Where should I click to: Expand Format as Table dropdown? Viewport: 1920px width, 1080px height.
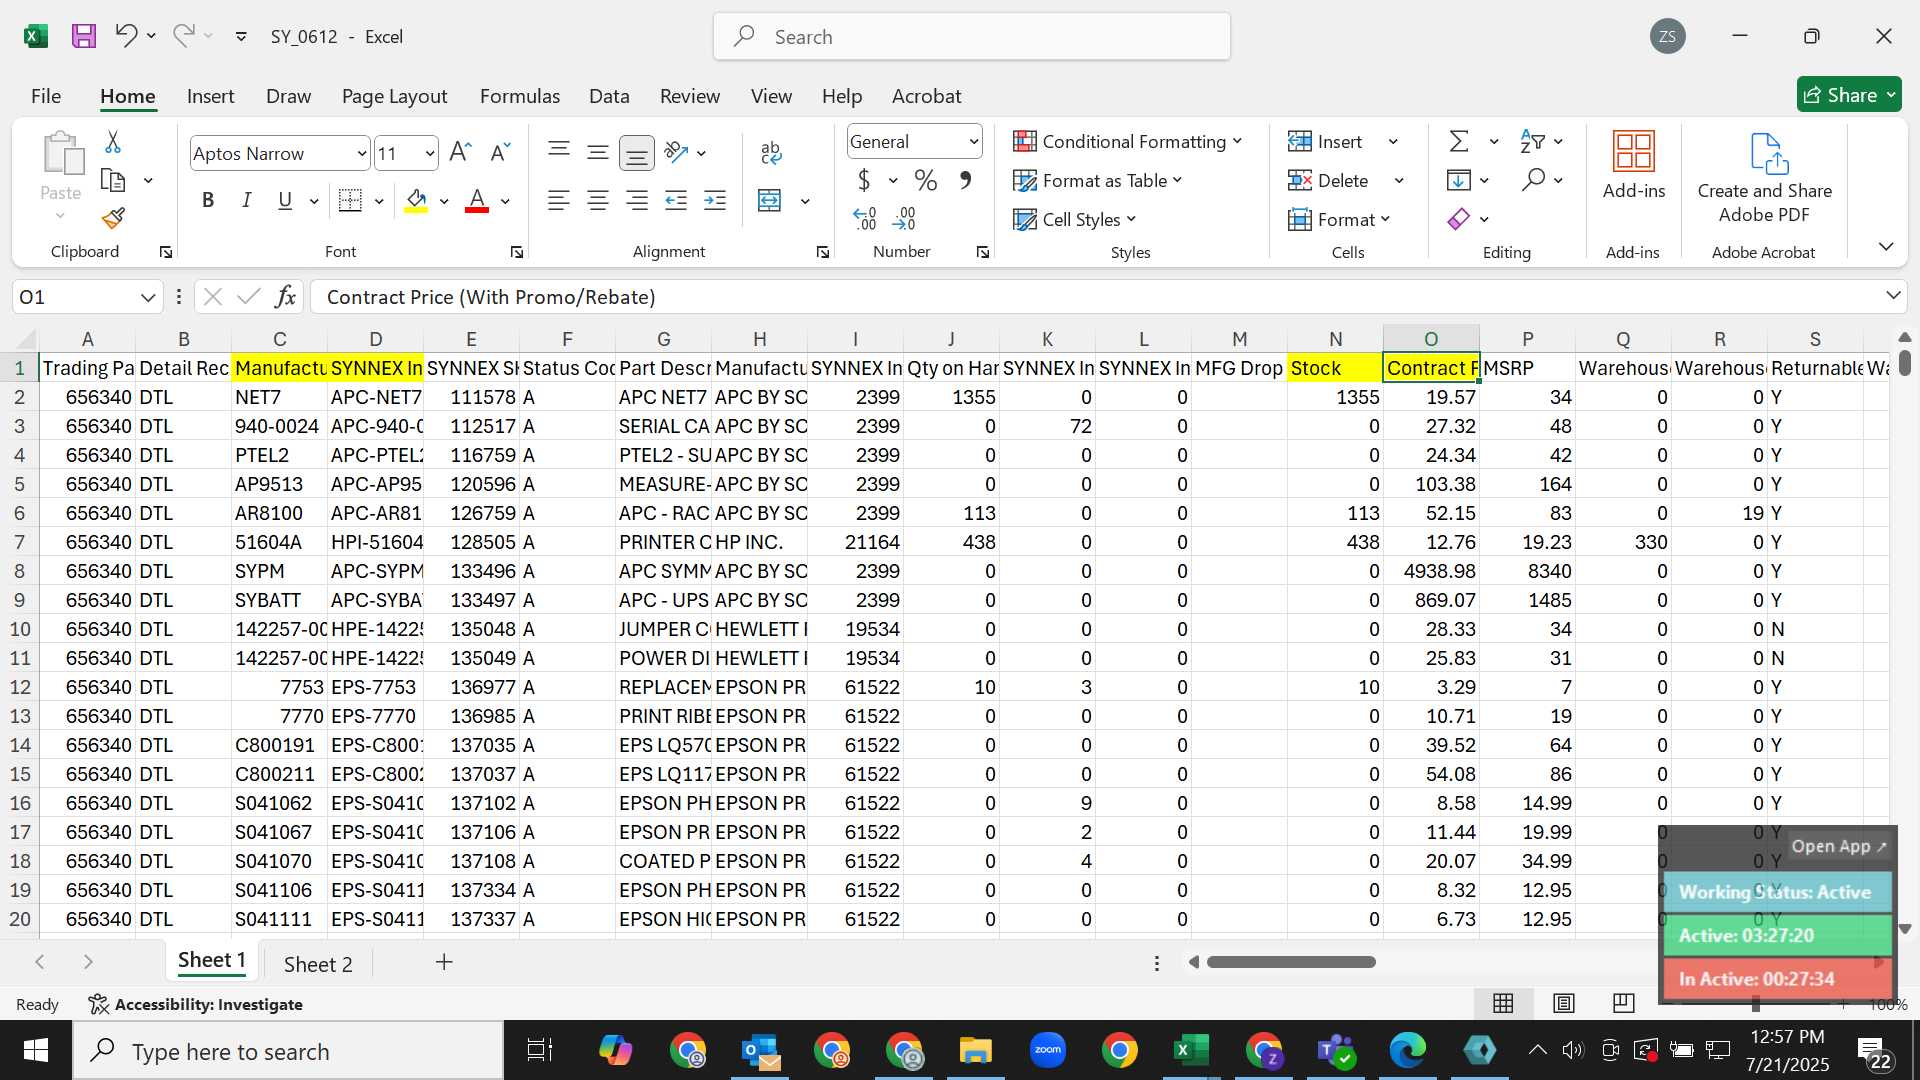coord(1097,180)
